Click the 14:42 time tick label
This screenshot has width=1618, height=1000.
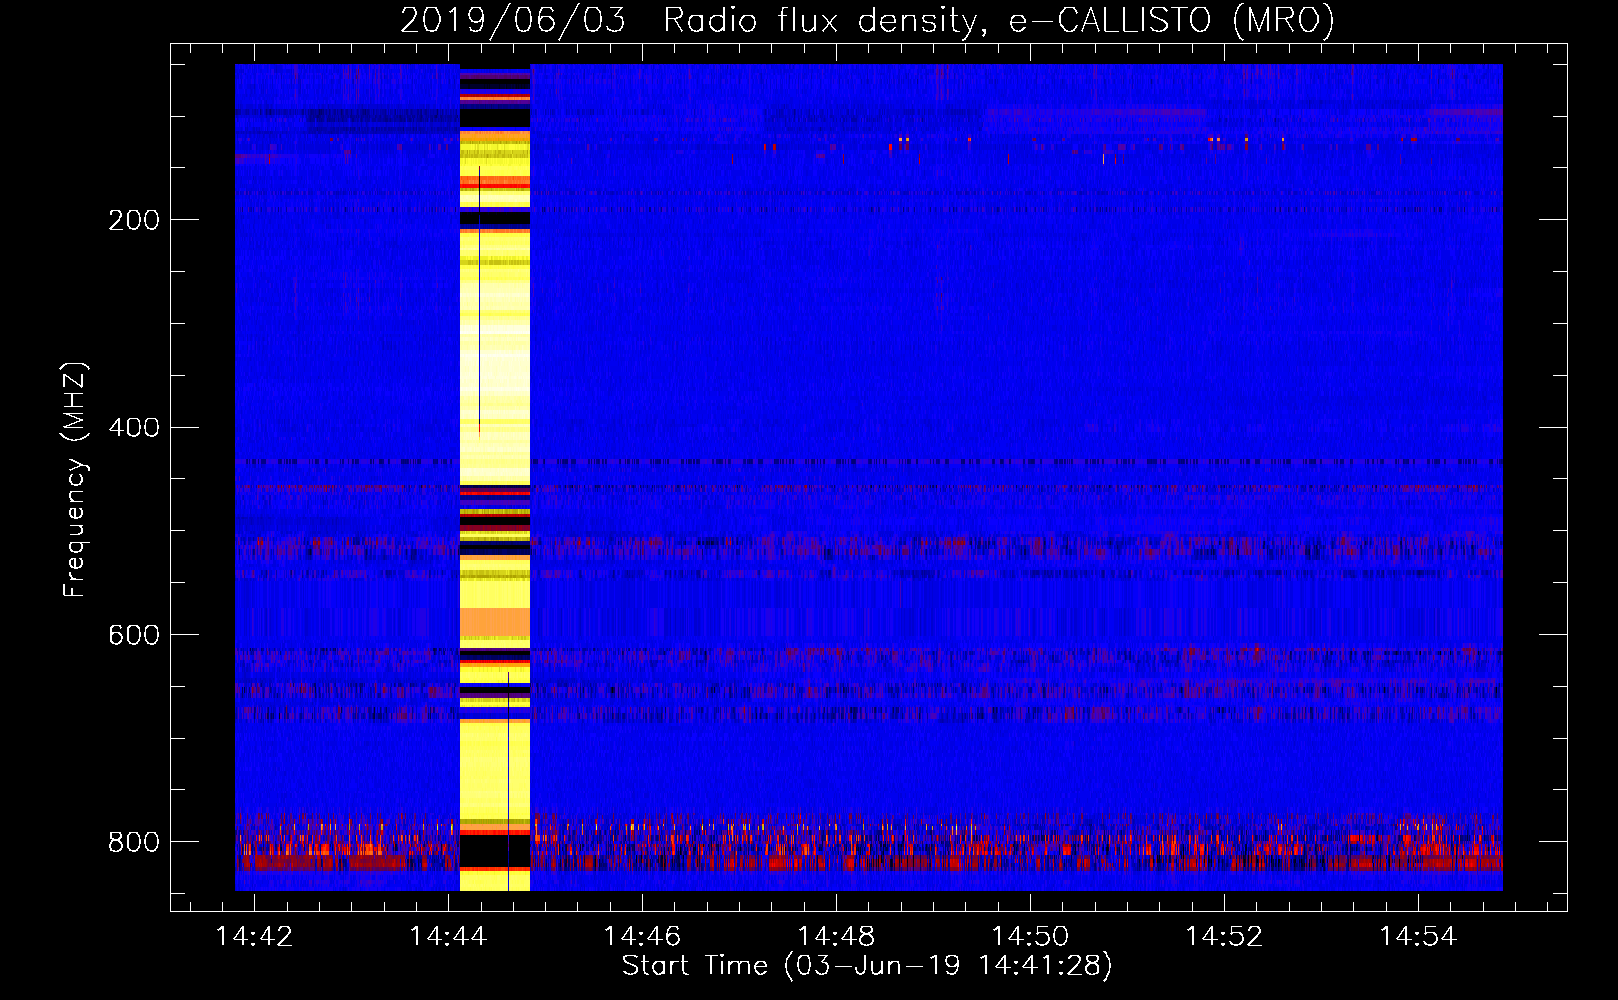click(254, 936)
